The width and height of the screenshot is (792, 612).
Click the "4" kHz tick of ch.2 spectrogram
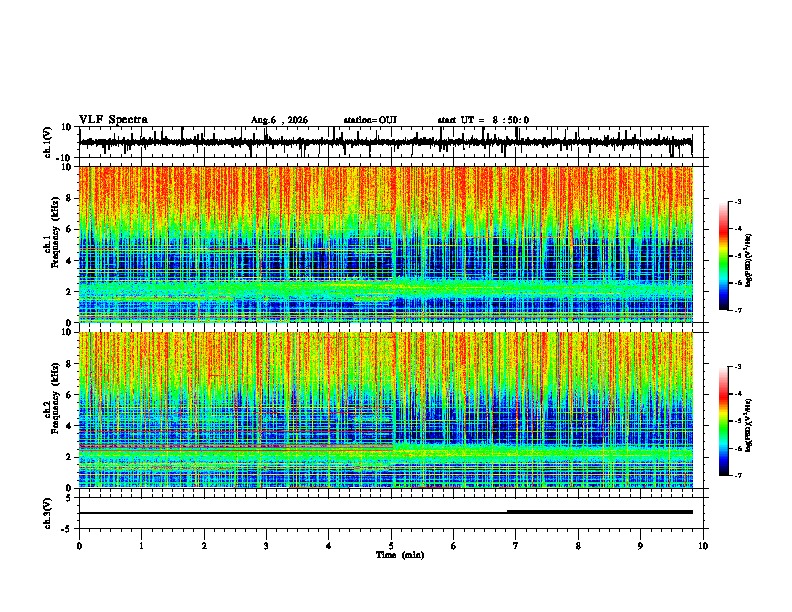[69, 426]
